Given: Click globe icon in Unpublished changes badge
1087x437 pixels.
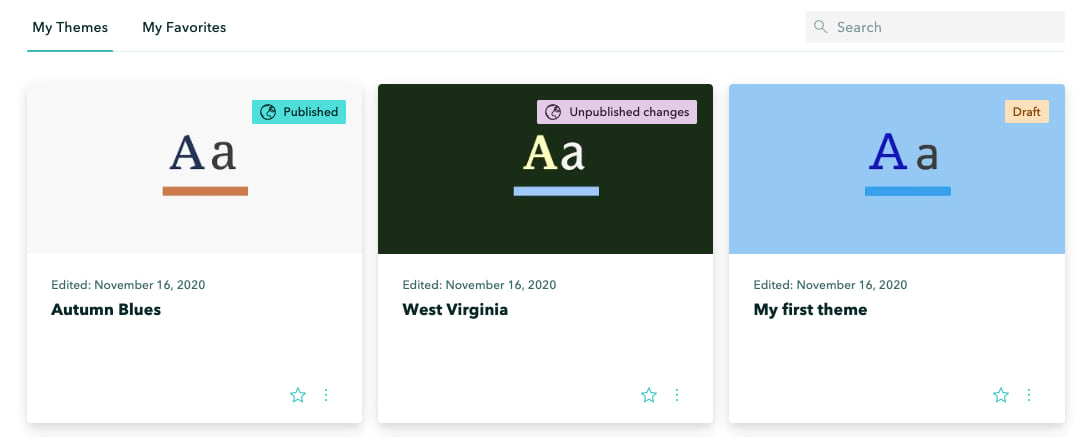Looking at the screenshot, I should pos(553,112).
